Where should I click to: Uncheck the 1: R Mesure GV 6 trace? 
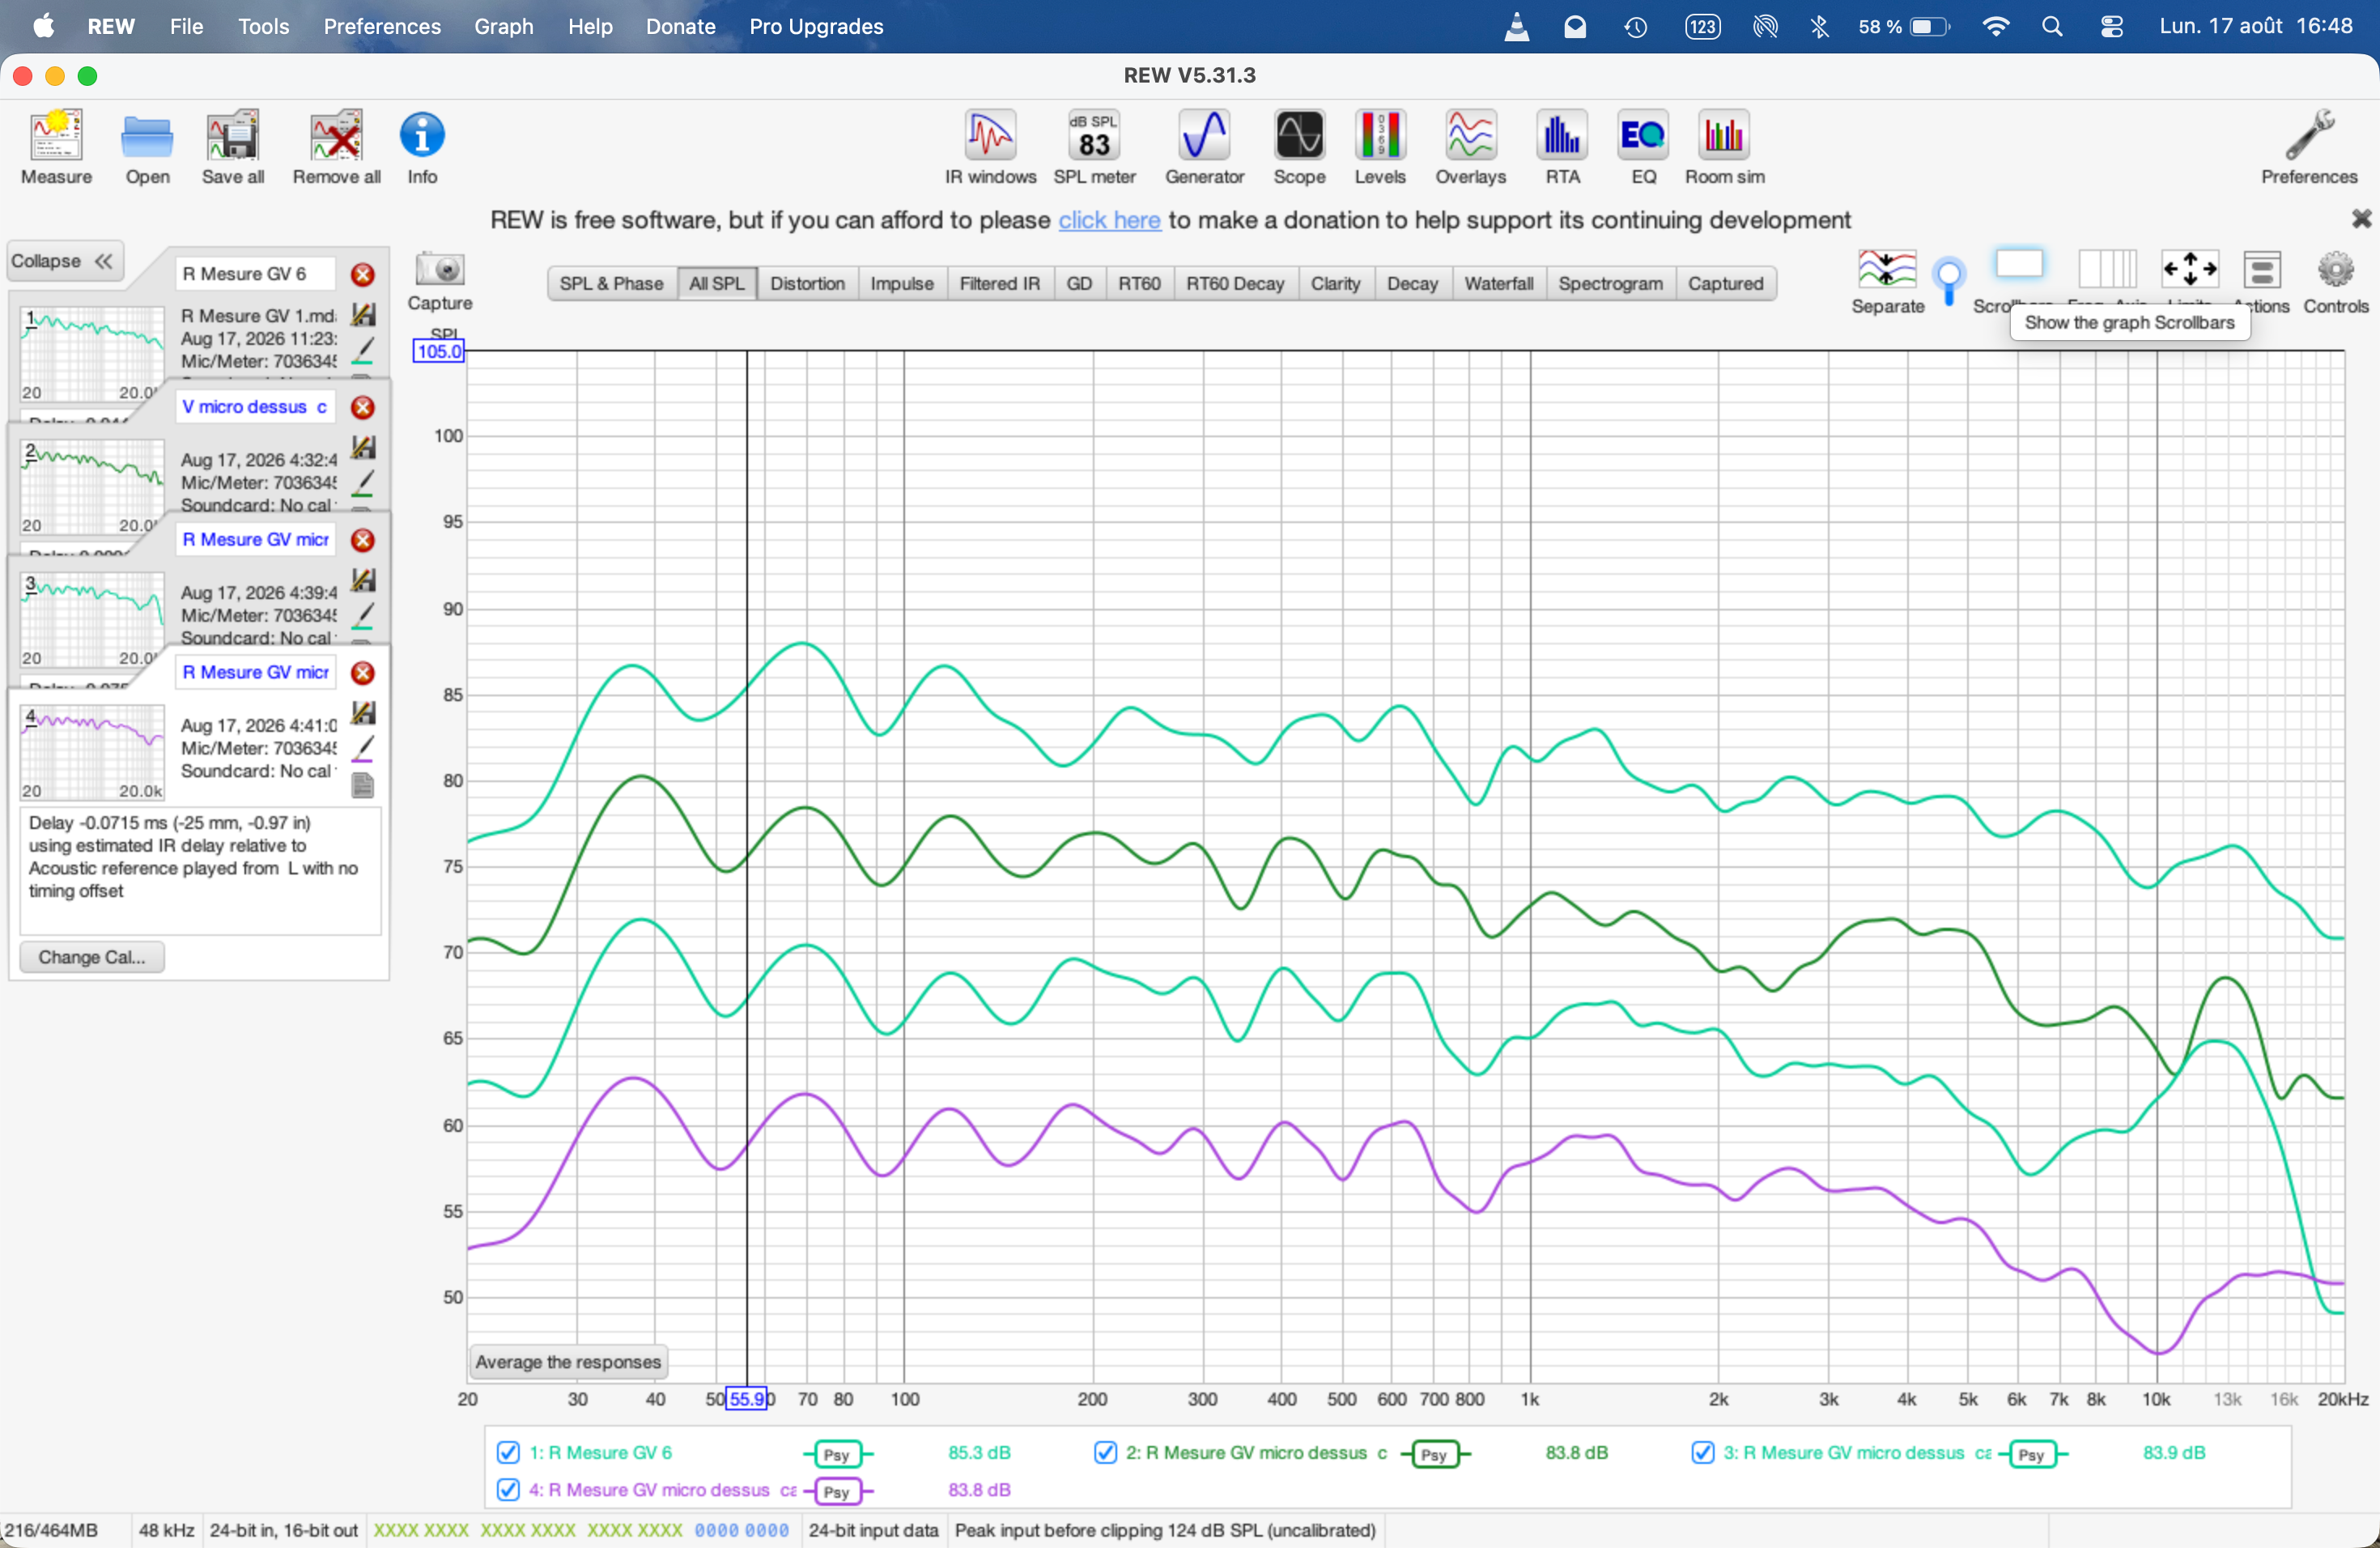[508, 1452]
